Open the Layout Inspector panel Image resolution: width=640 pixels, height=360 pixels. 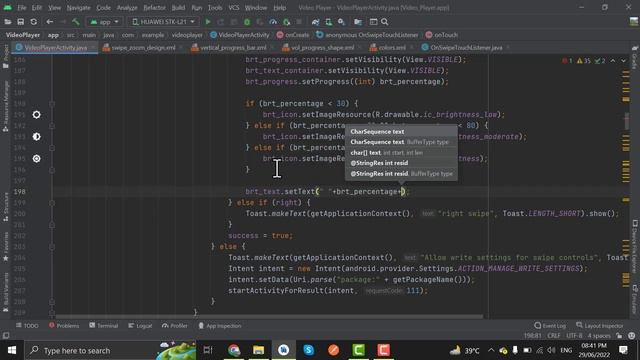pos(600,326)
